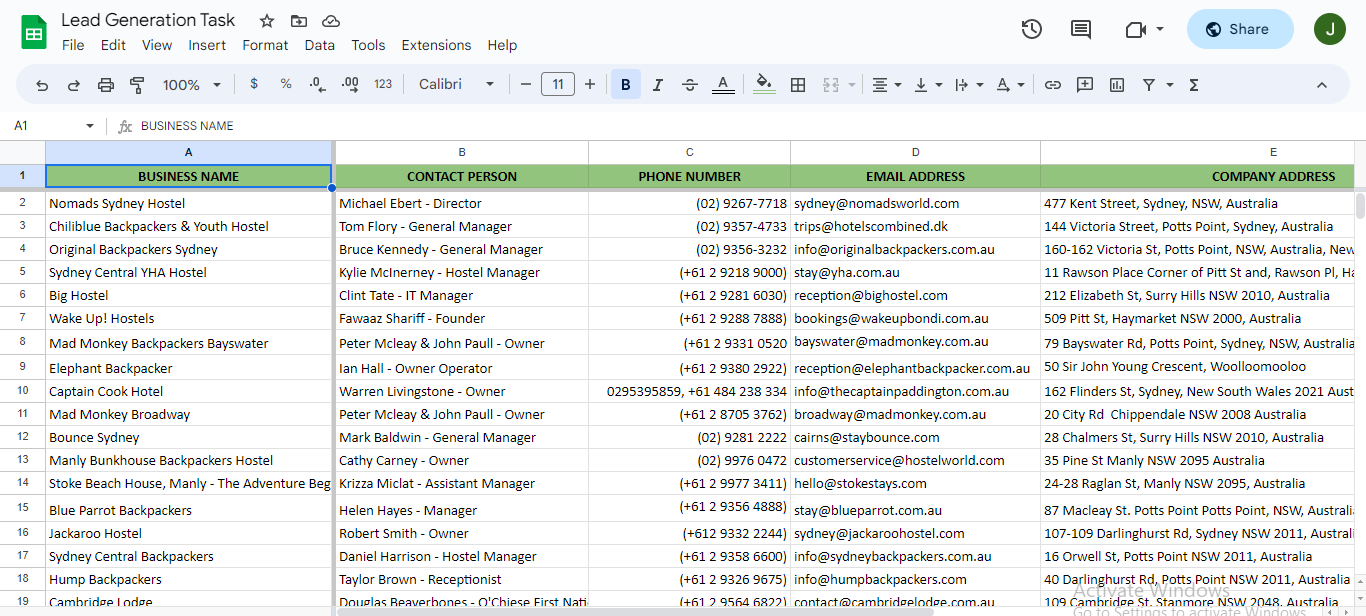
Task: Move document with folder icon
Action: pyautogui.click(x=299, y=21)
